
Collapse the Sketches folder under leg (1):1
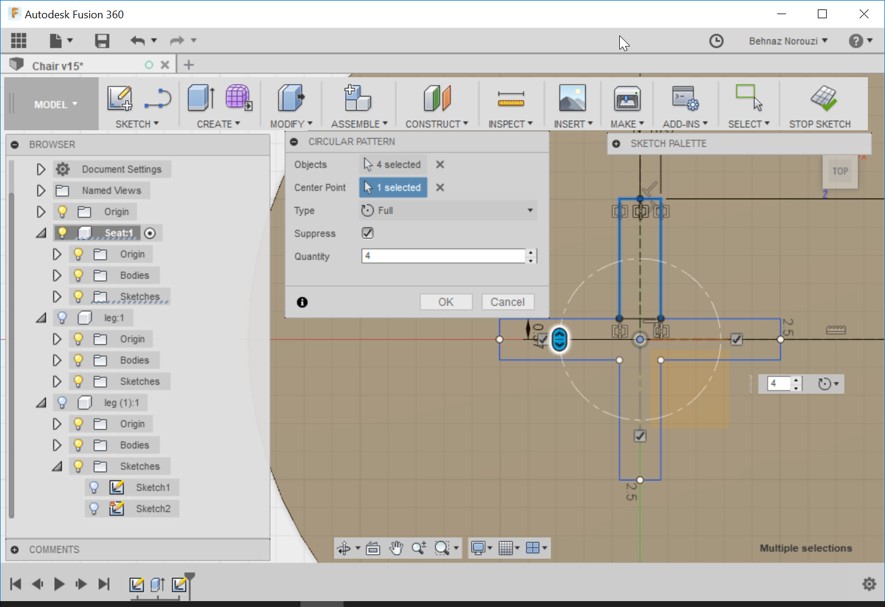[57, 466]
